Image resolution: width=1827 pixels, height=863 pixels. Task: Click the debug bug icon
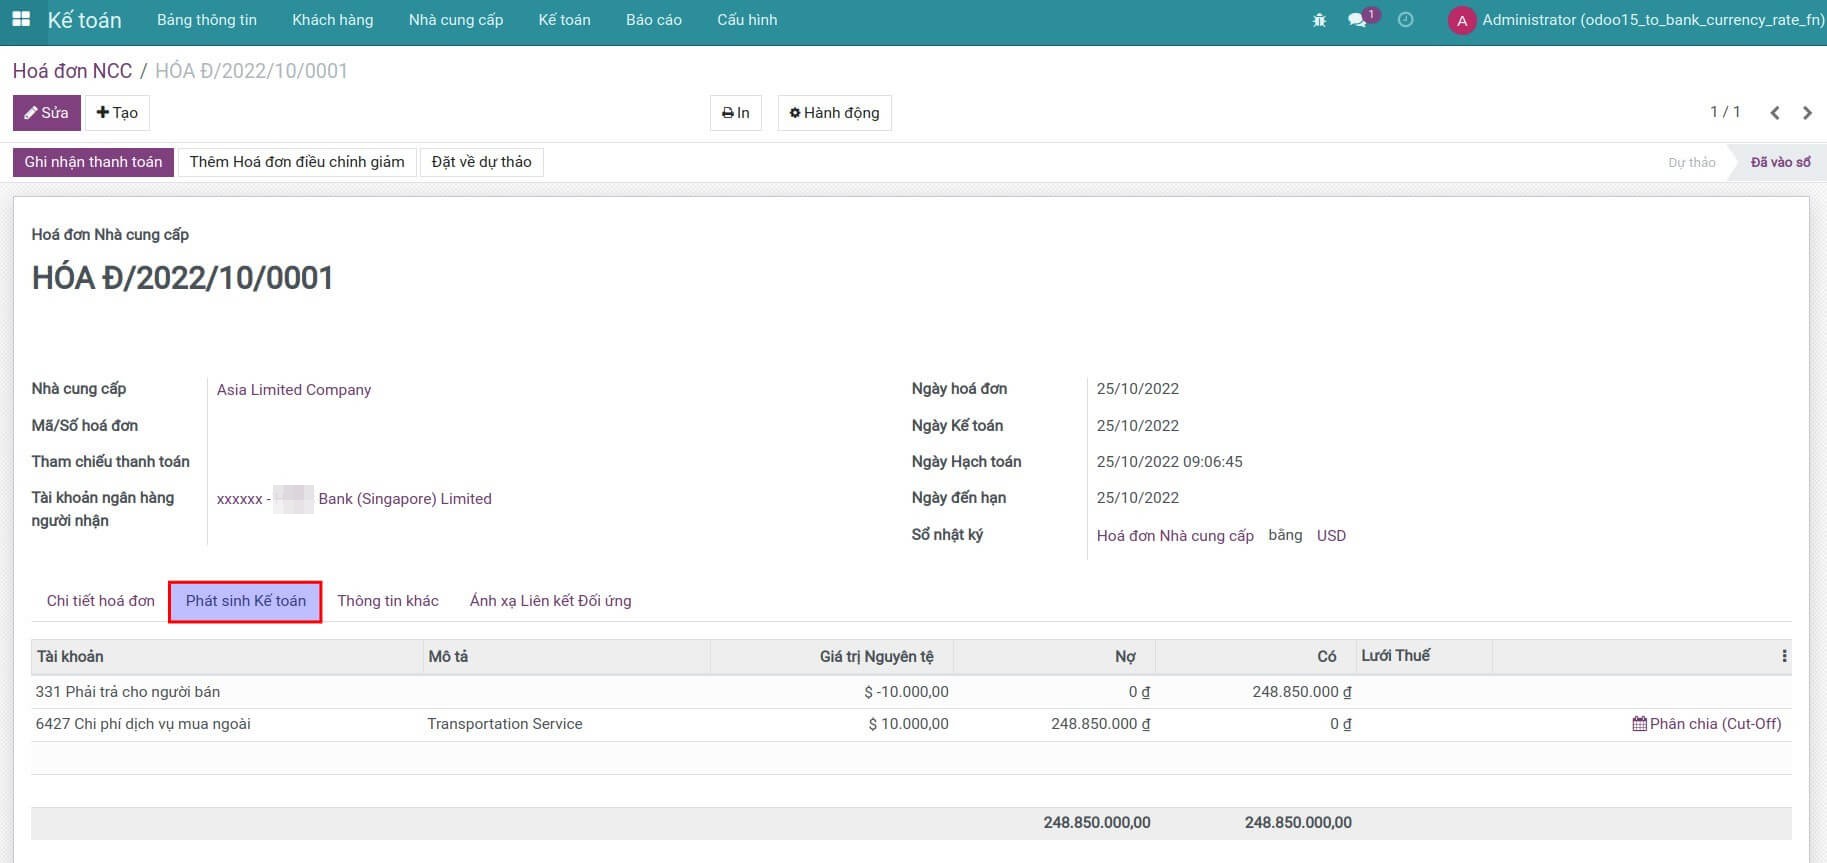[1319, 20]
